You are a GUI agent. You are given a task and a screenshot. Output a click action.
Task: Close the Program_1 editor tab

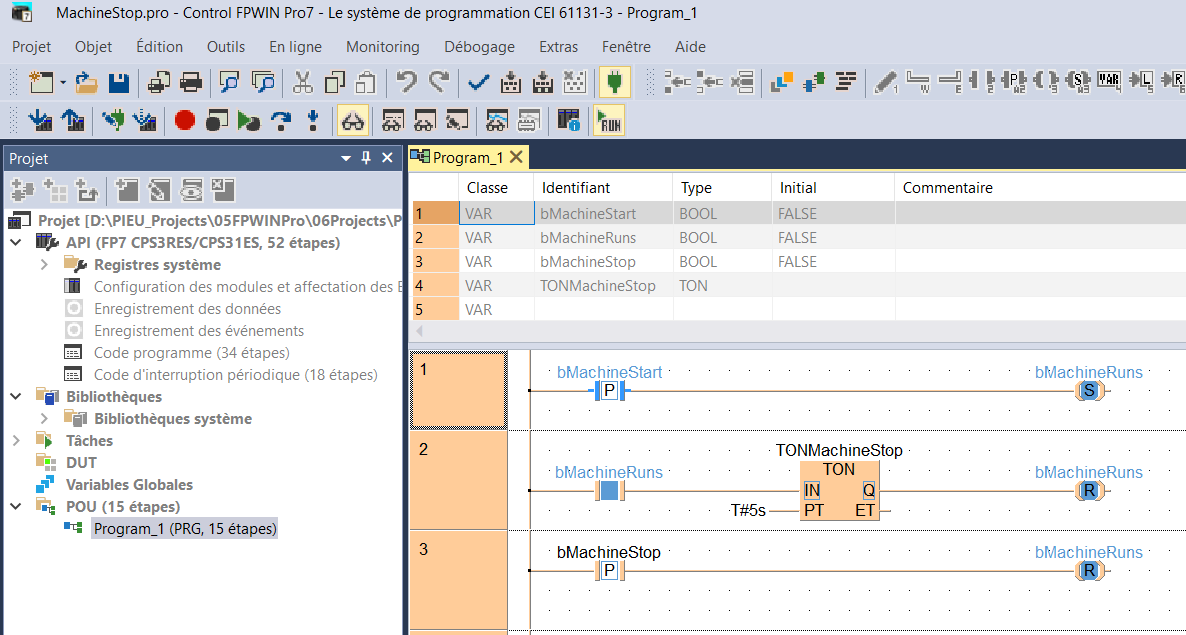coord(516,157)
